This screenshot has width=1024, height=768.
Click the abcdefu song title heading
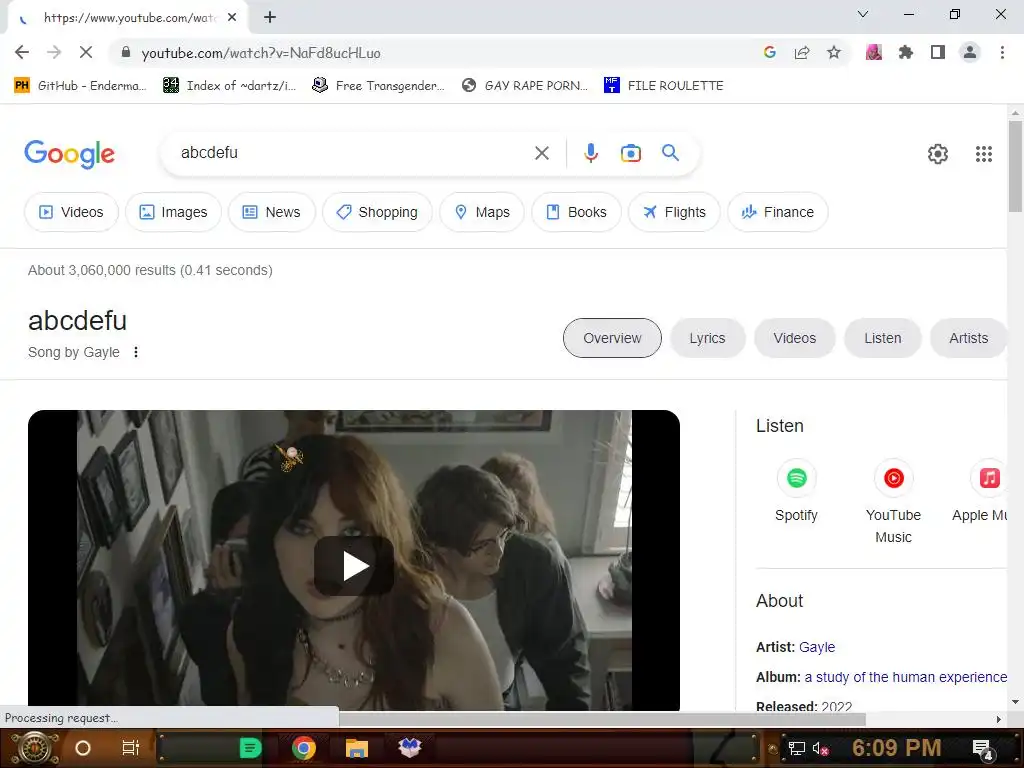[77, 321]
